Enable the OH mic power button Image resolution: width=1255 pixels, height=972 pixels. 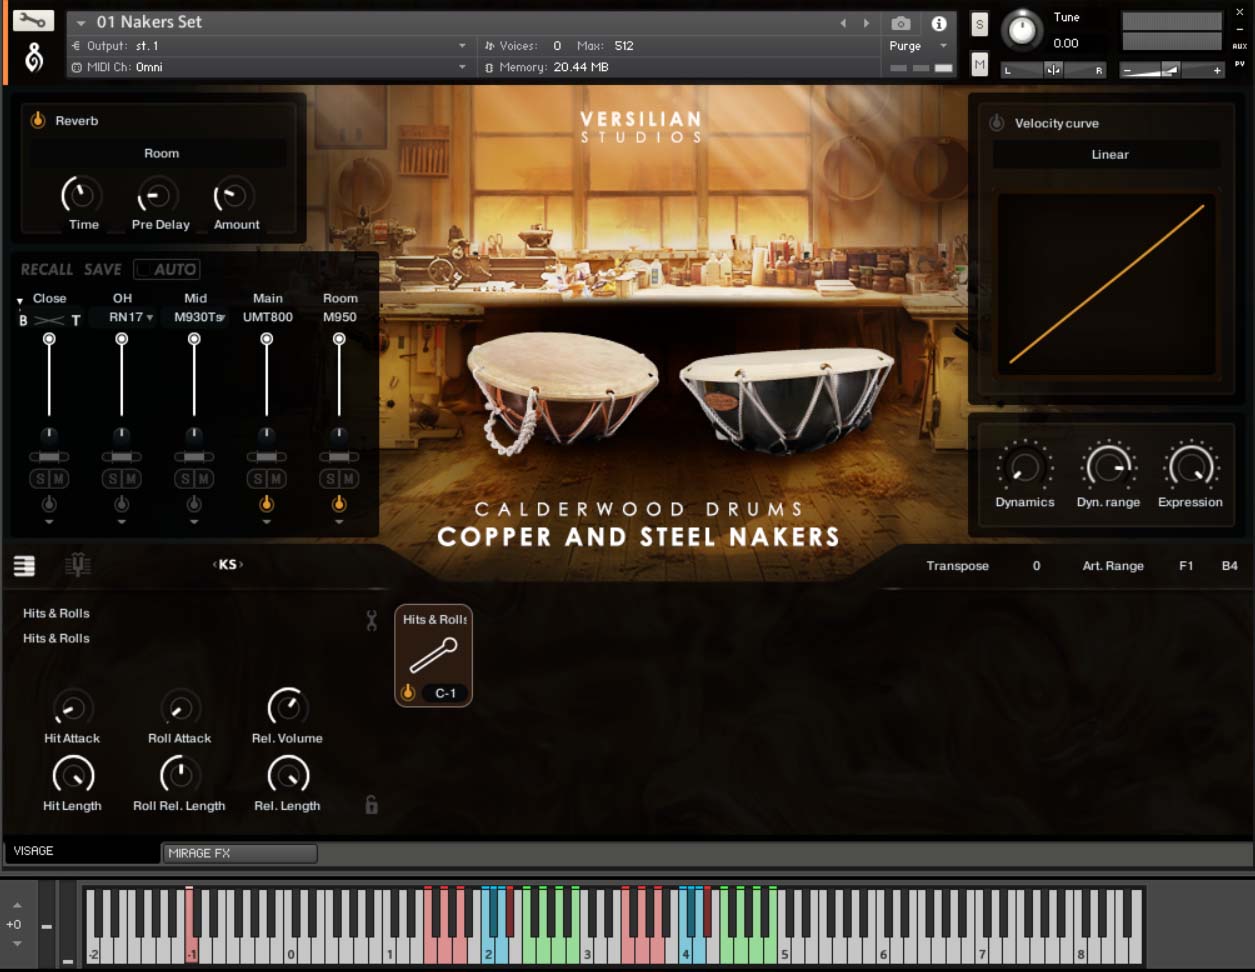(x=121, y=504)
